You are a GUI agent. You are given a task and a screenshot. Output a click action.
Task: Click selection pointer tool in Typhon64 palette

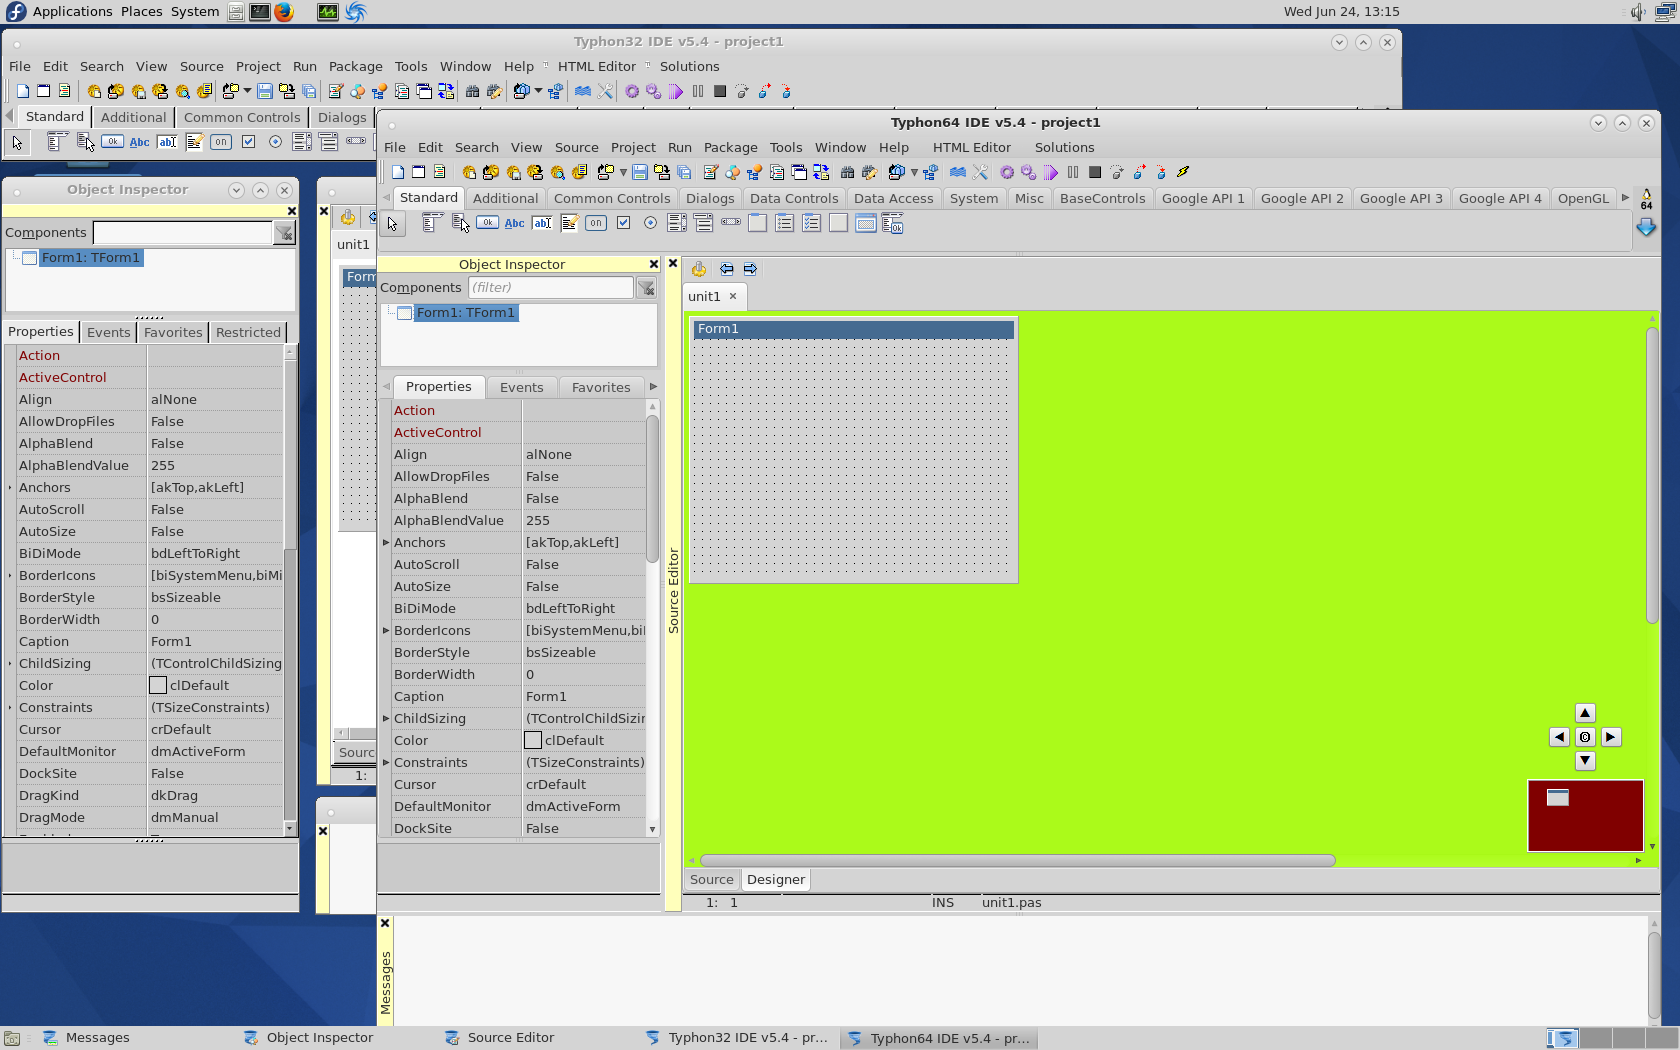[x=392, y=224]
